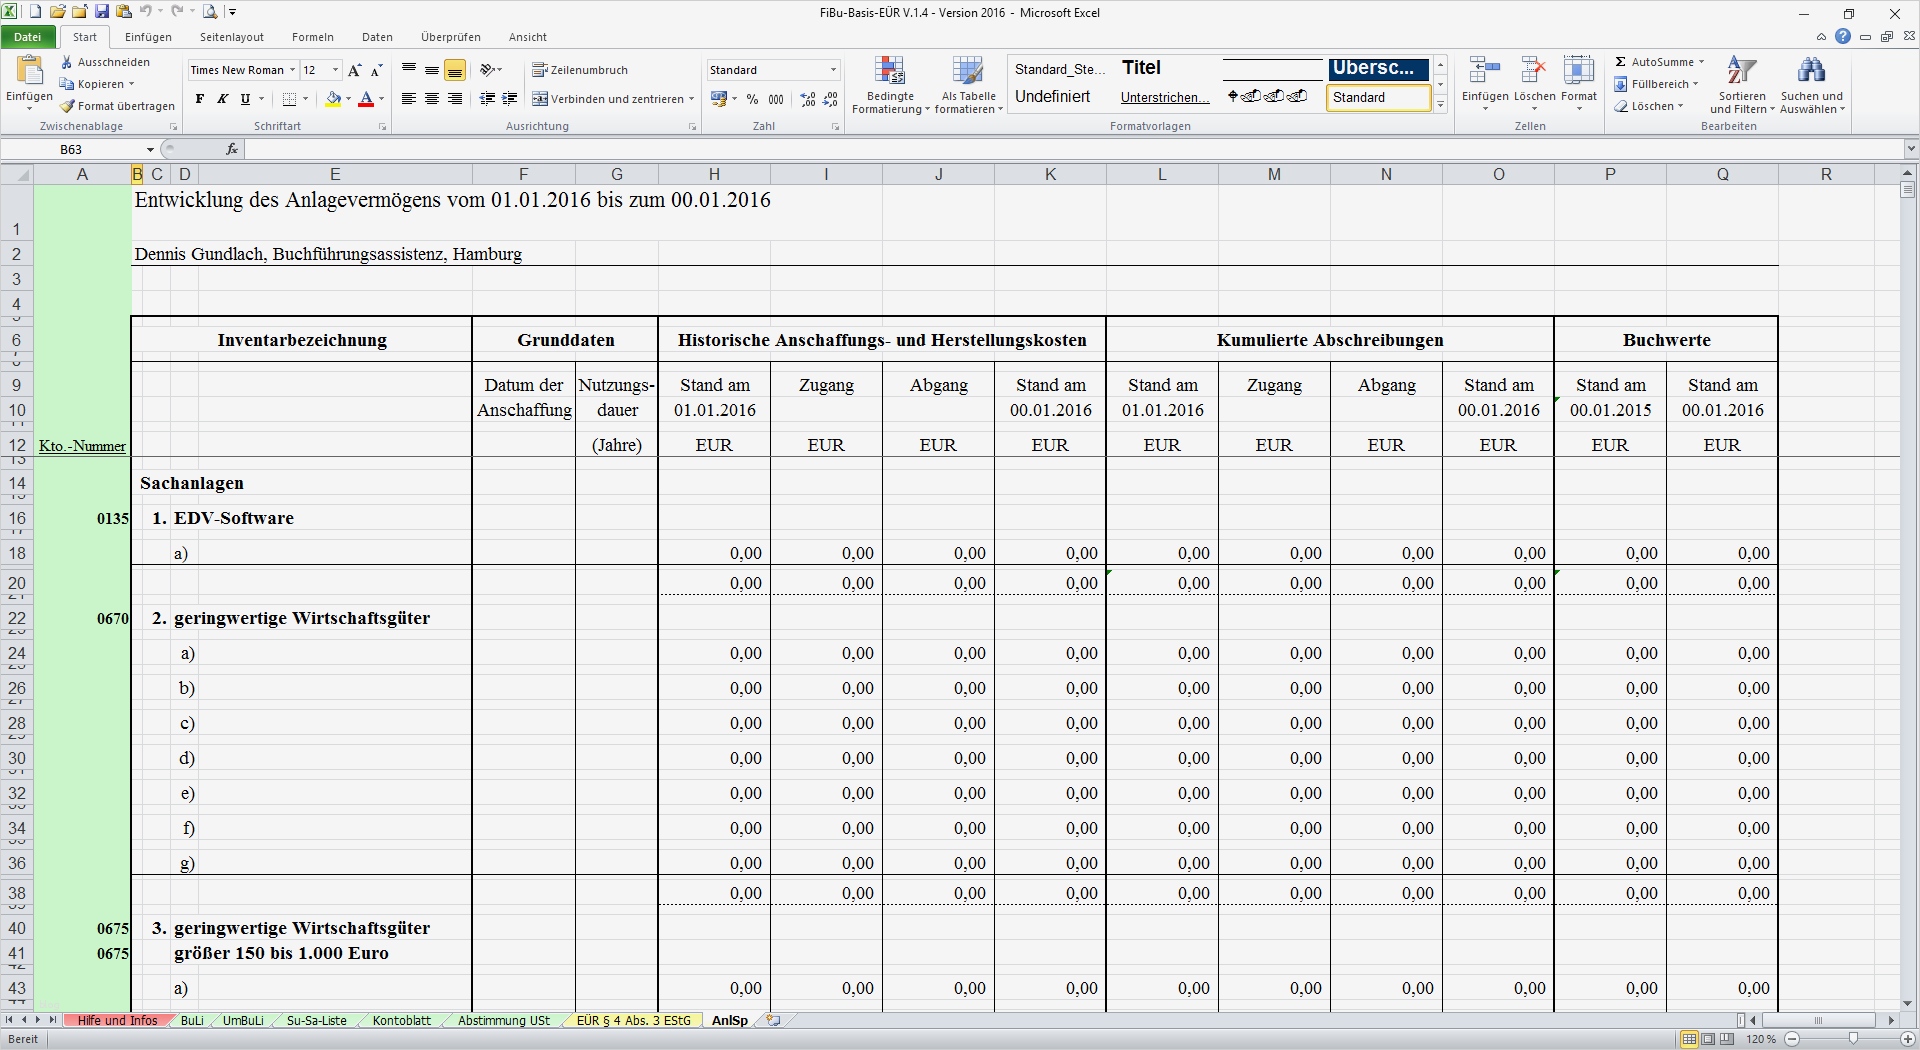Expand the Times New Roman font dropdown

coord(292,70)
